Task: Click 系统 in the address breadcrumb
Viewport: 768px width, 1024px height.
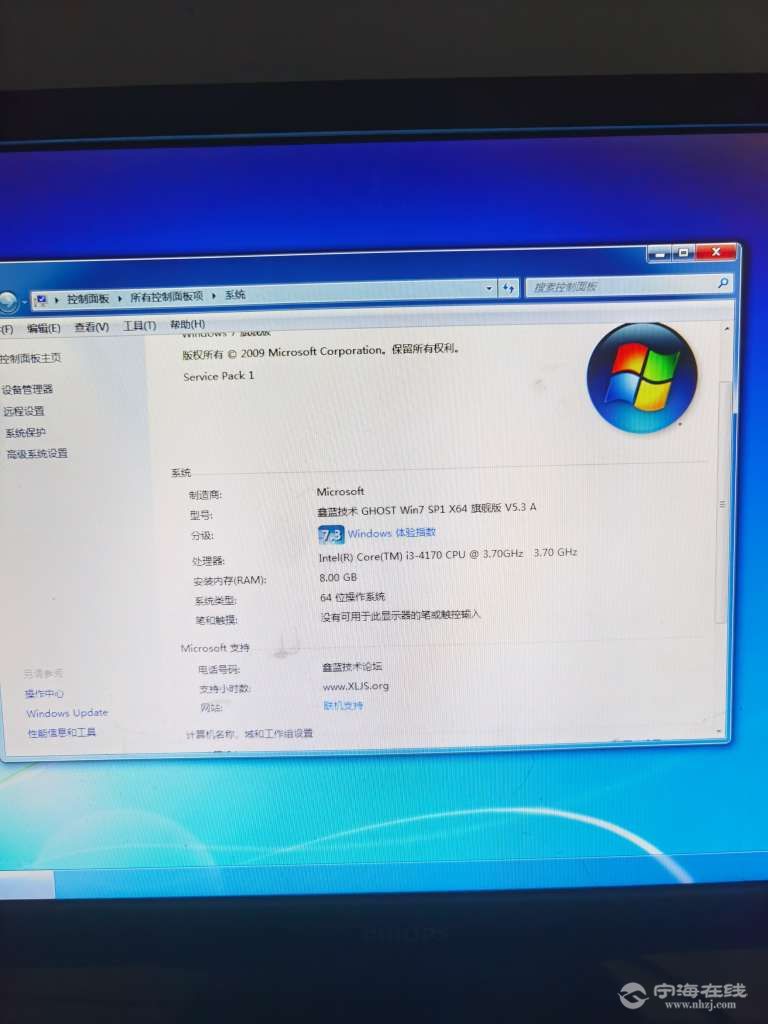Action: (235, 295)
